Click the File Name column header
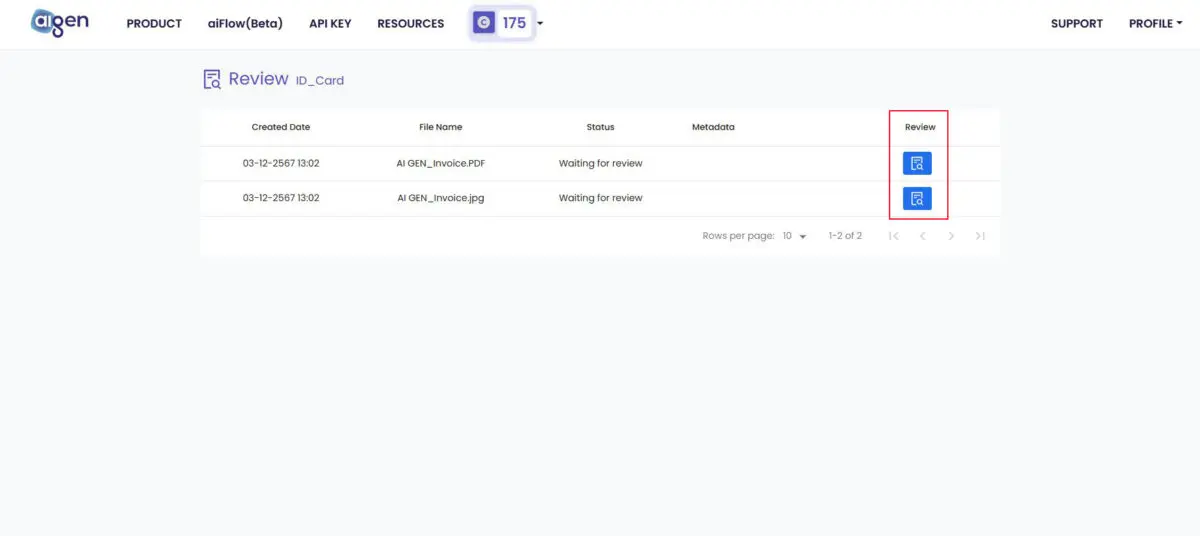Screen dimensions: 1200x536 coord(440,127)
